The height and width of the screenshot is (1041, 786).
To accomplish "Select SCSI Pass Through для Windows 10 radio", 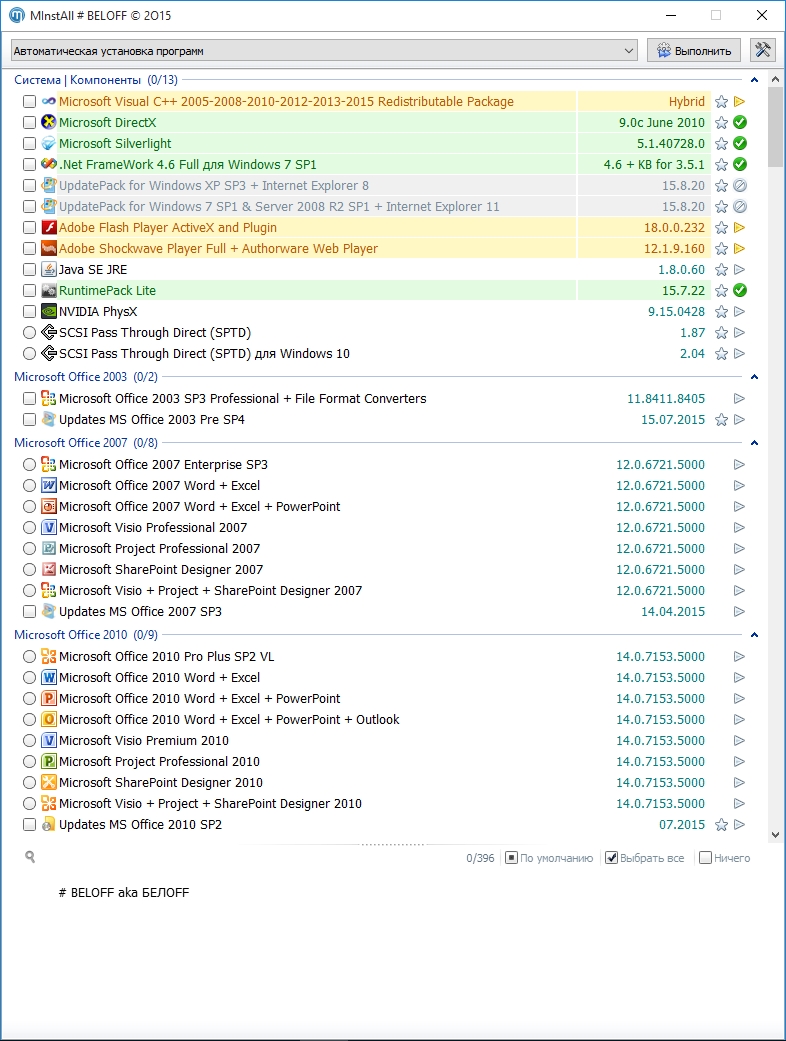I will click(x=29, y=353).
